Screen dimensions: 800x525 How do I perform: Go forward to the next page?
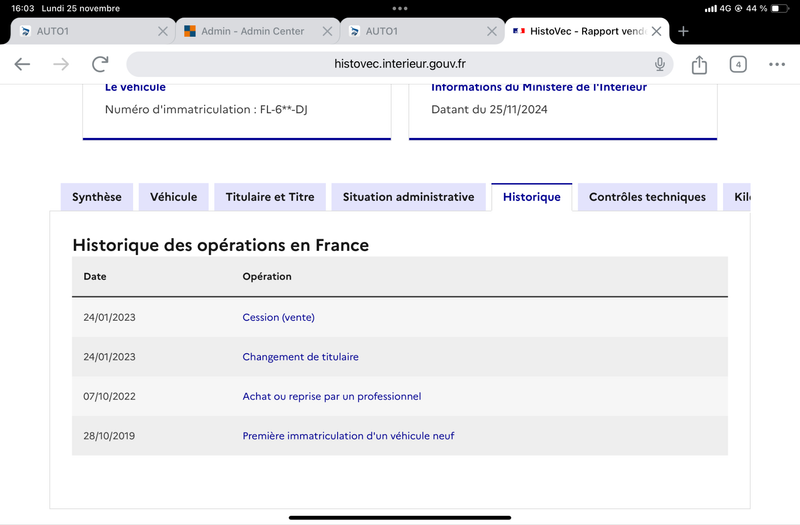tap(61, 64)
